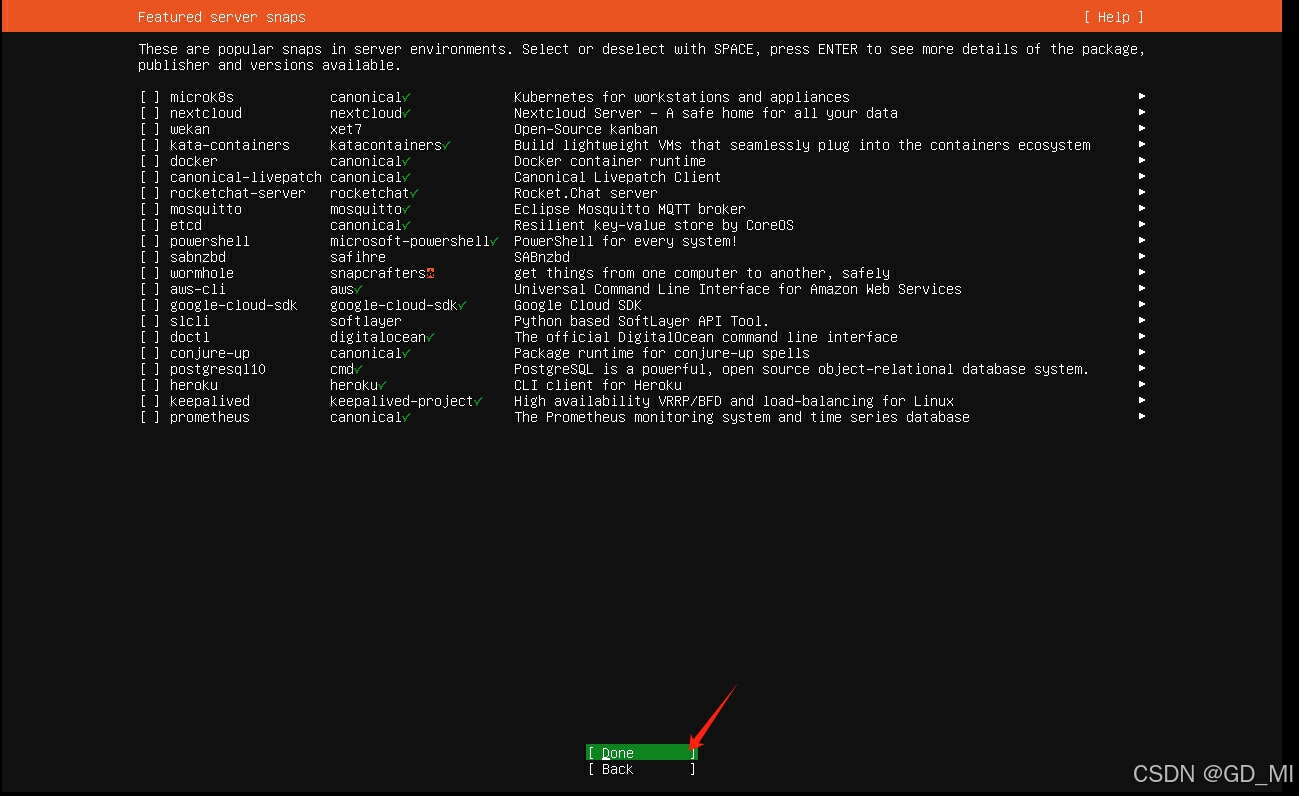
Task: Expand details arrow for microk8s row
Action: pos(1141,96)
